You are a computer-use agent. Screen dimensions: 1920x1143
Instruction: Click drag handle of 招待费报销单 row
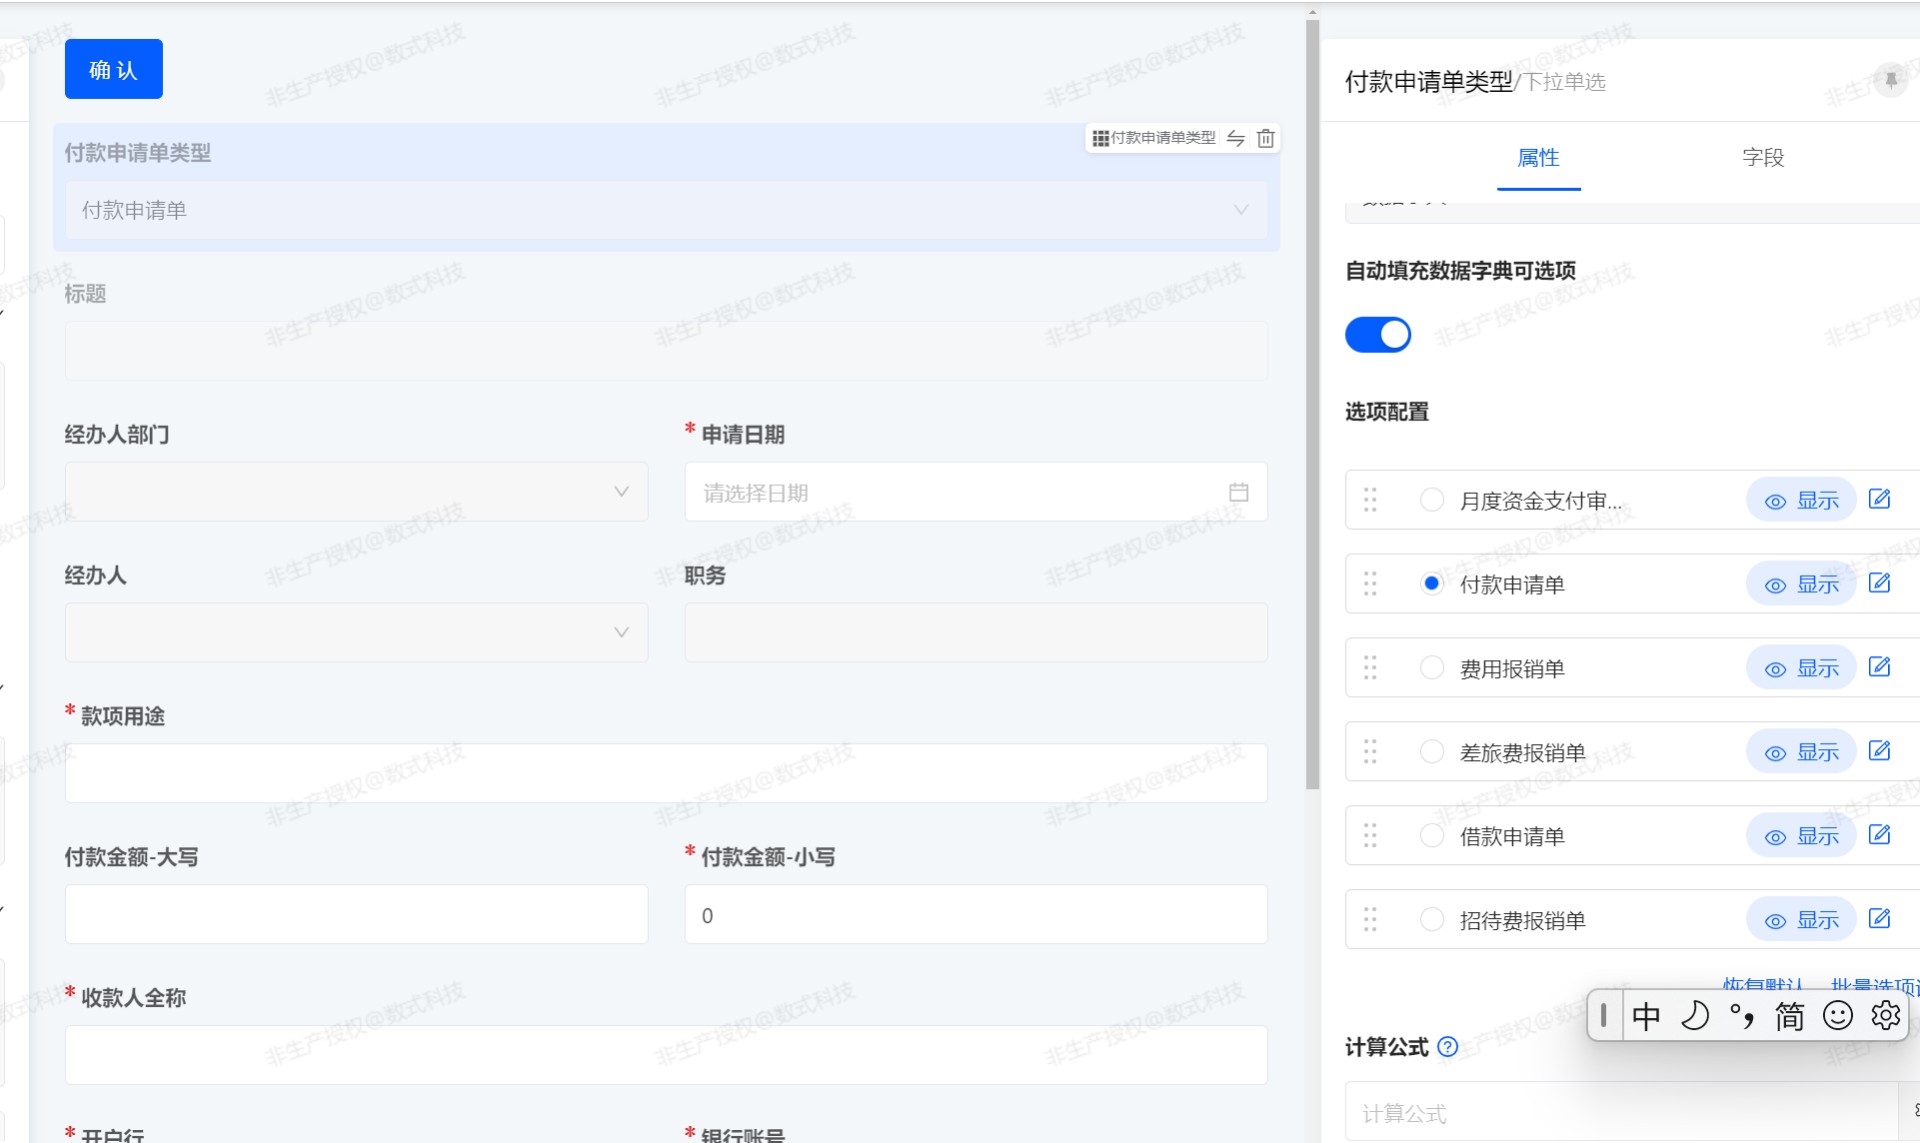point(1370,919)
